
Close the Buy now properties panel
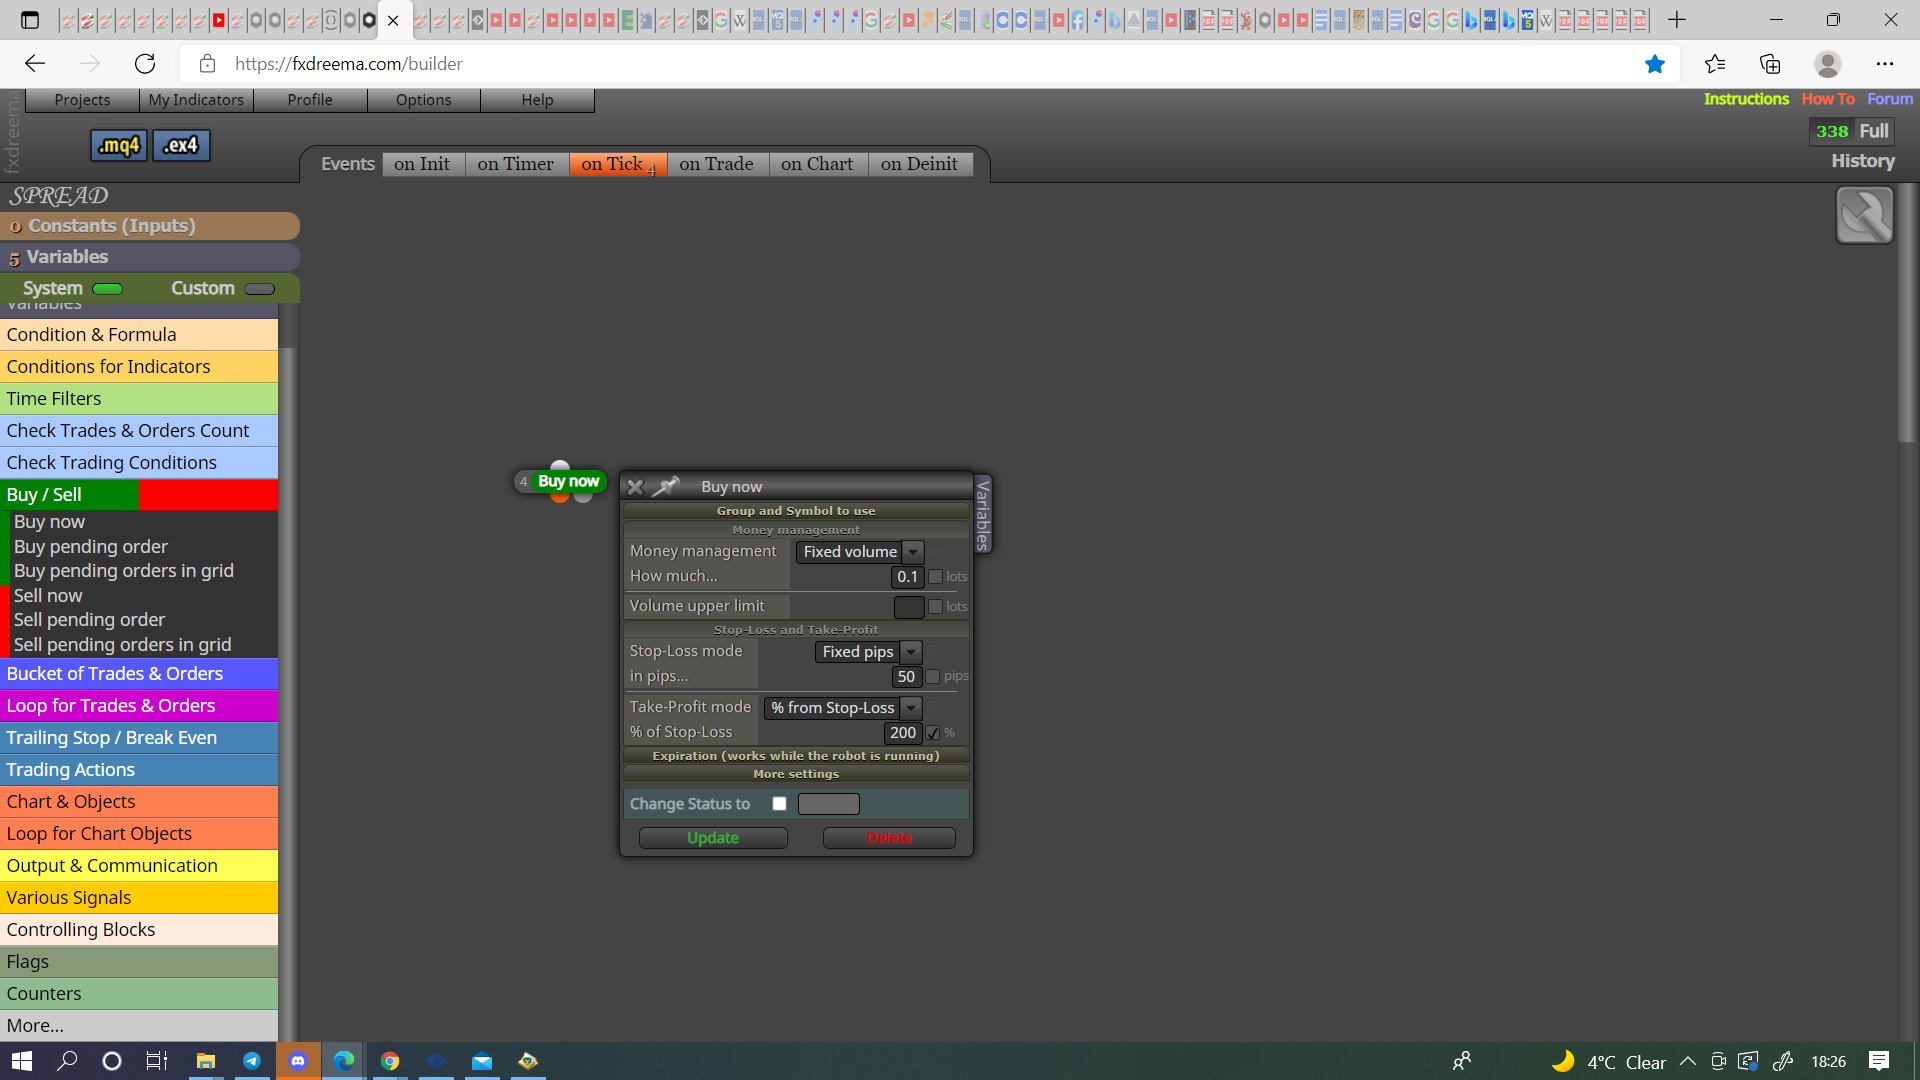pos(635,487)
